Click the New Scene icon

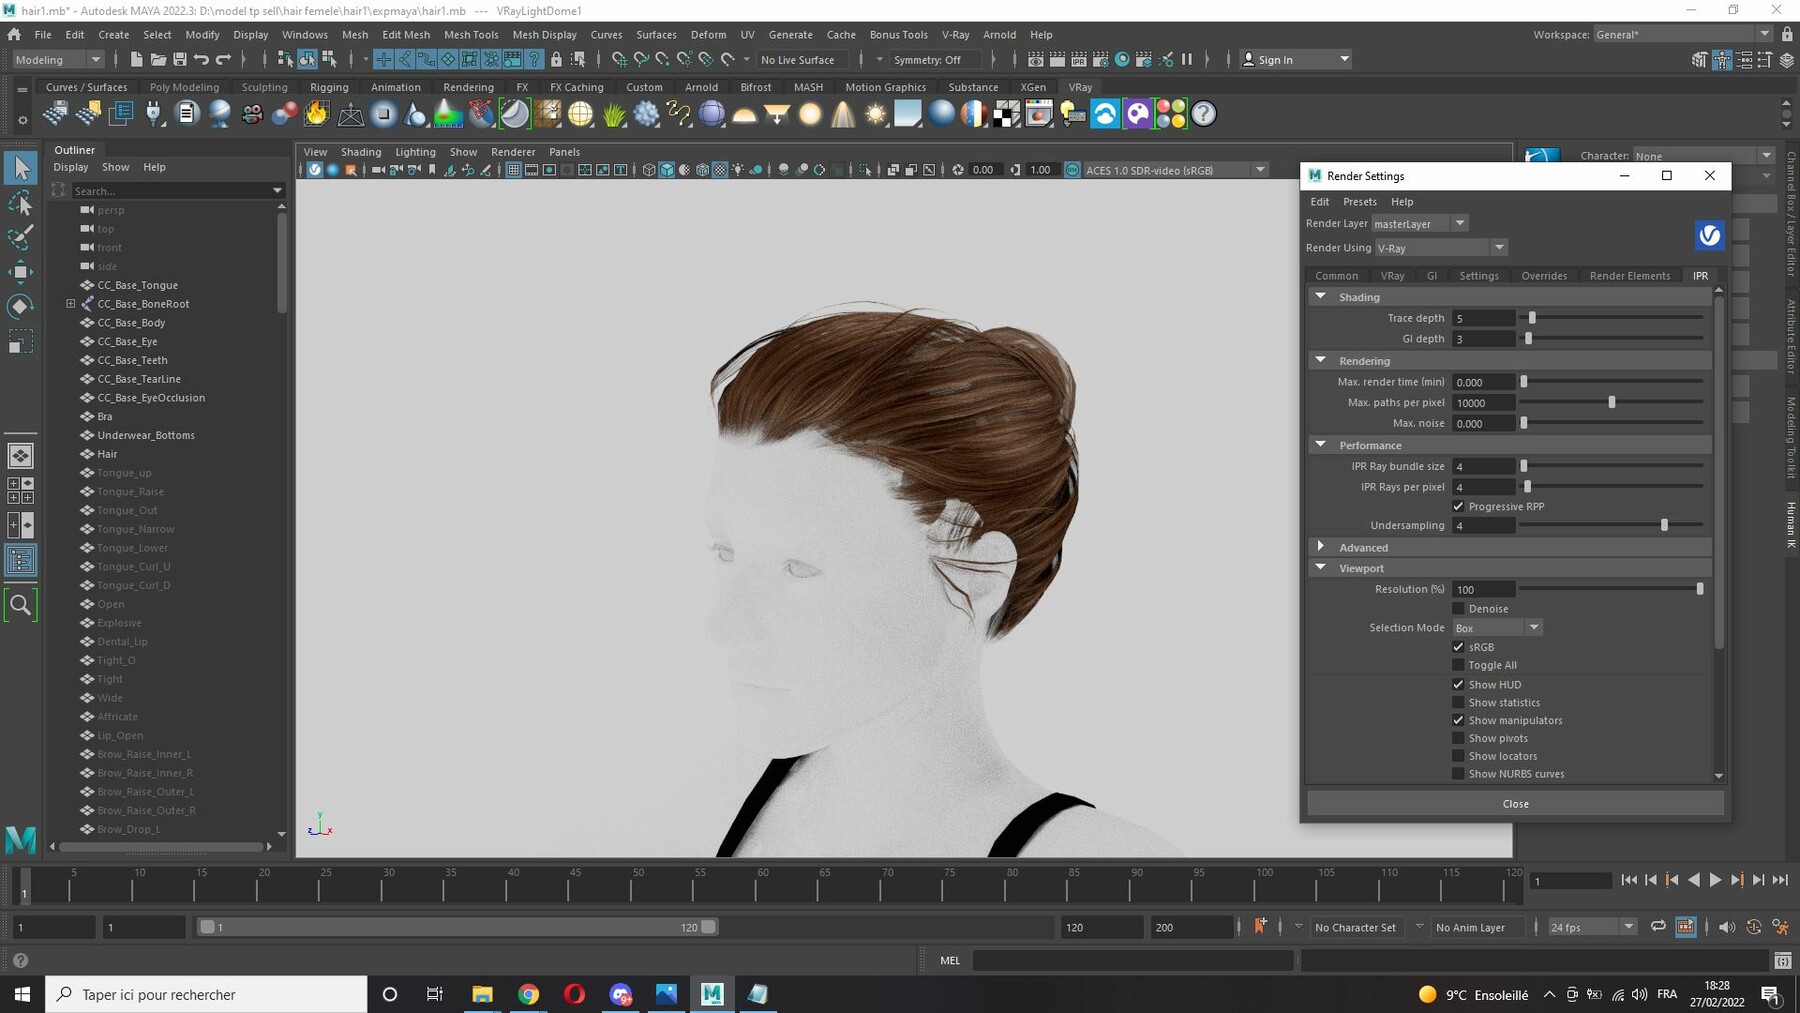tap(136, 60)
